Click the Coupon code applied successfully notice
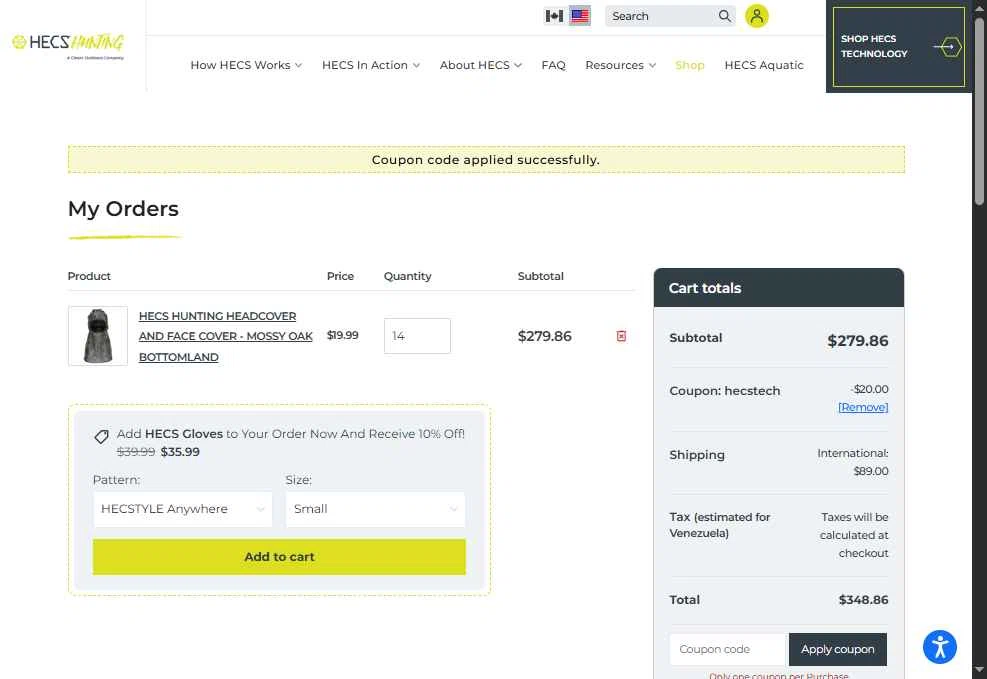This screenshot has width=987, height=679. tap(486, 160)
